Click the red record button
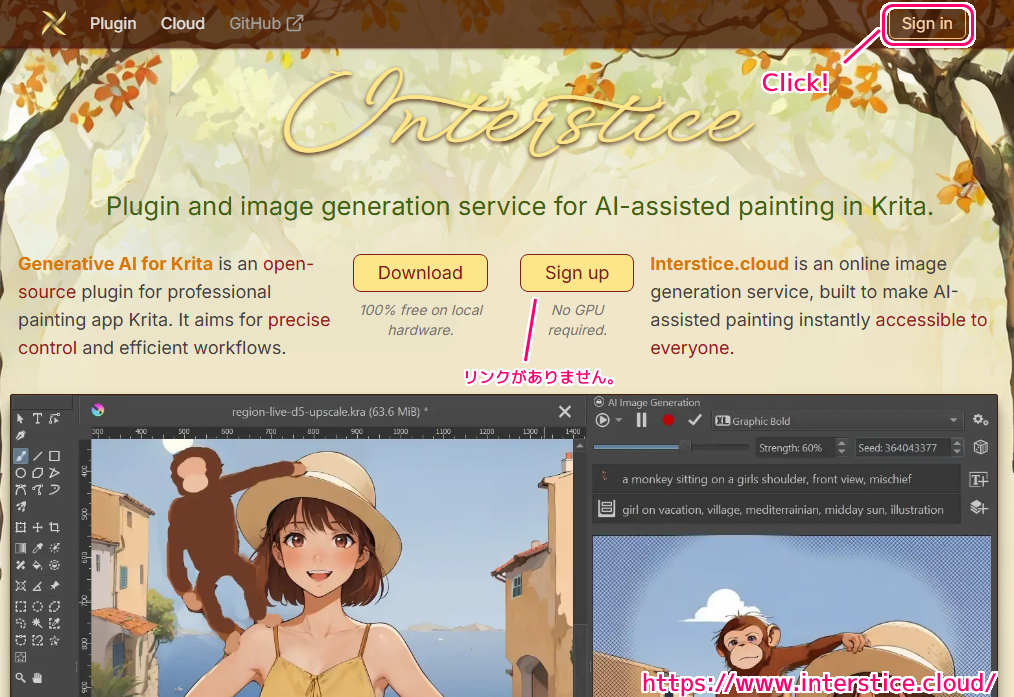 (668, 420)
